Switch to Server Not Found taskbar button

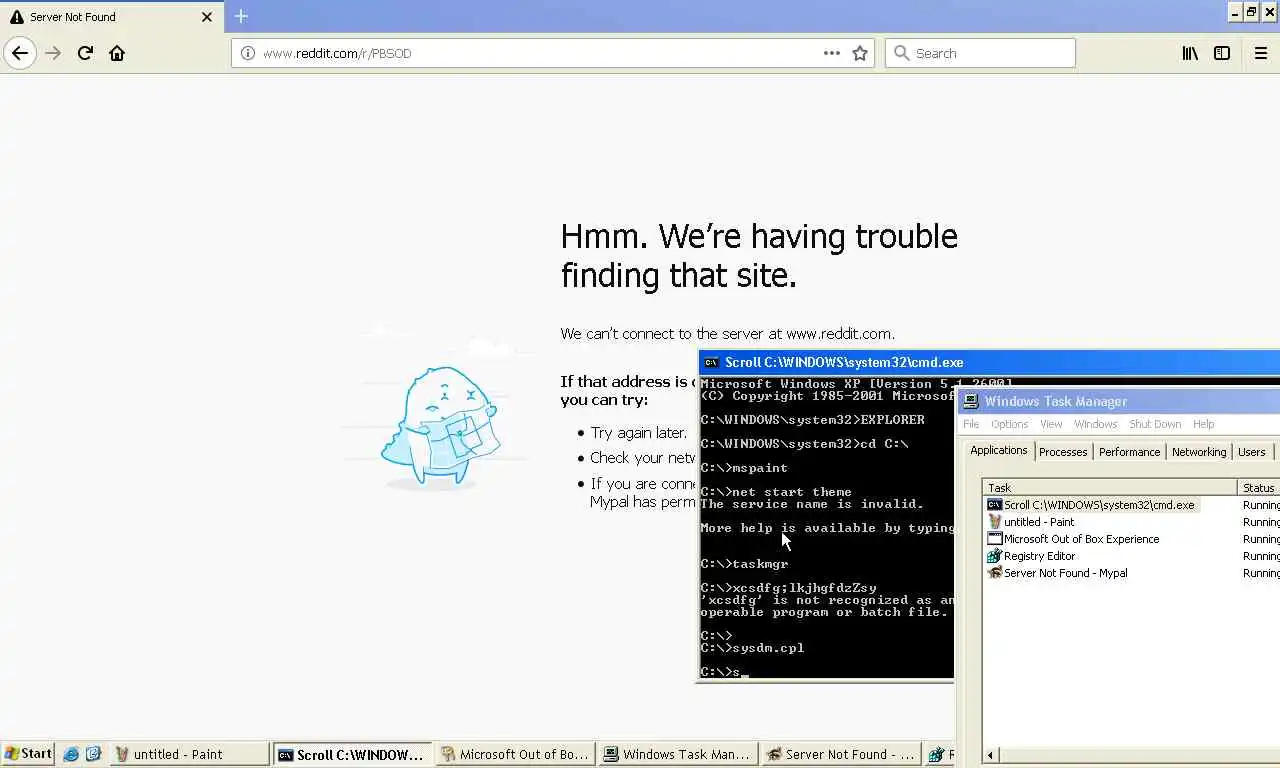pos(841,754)
